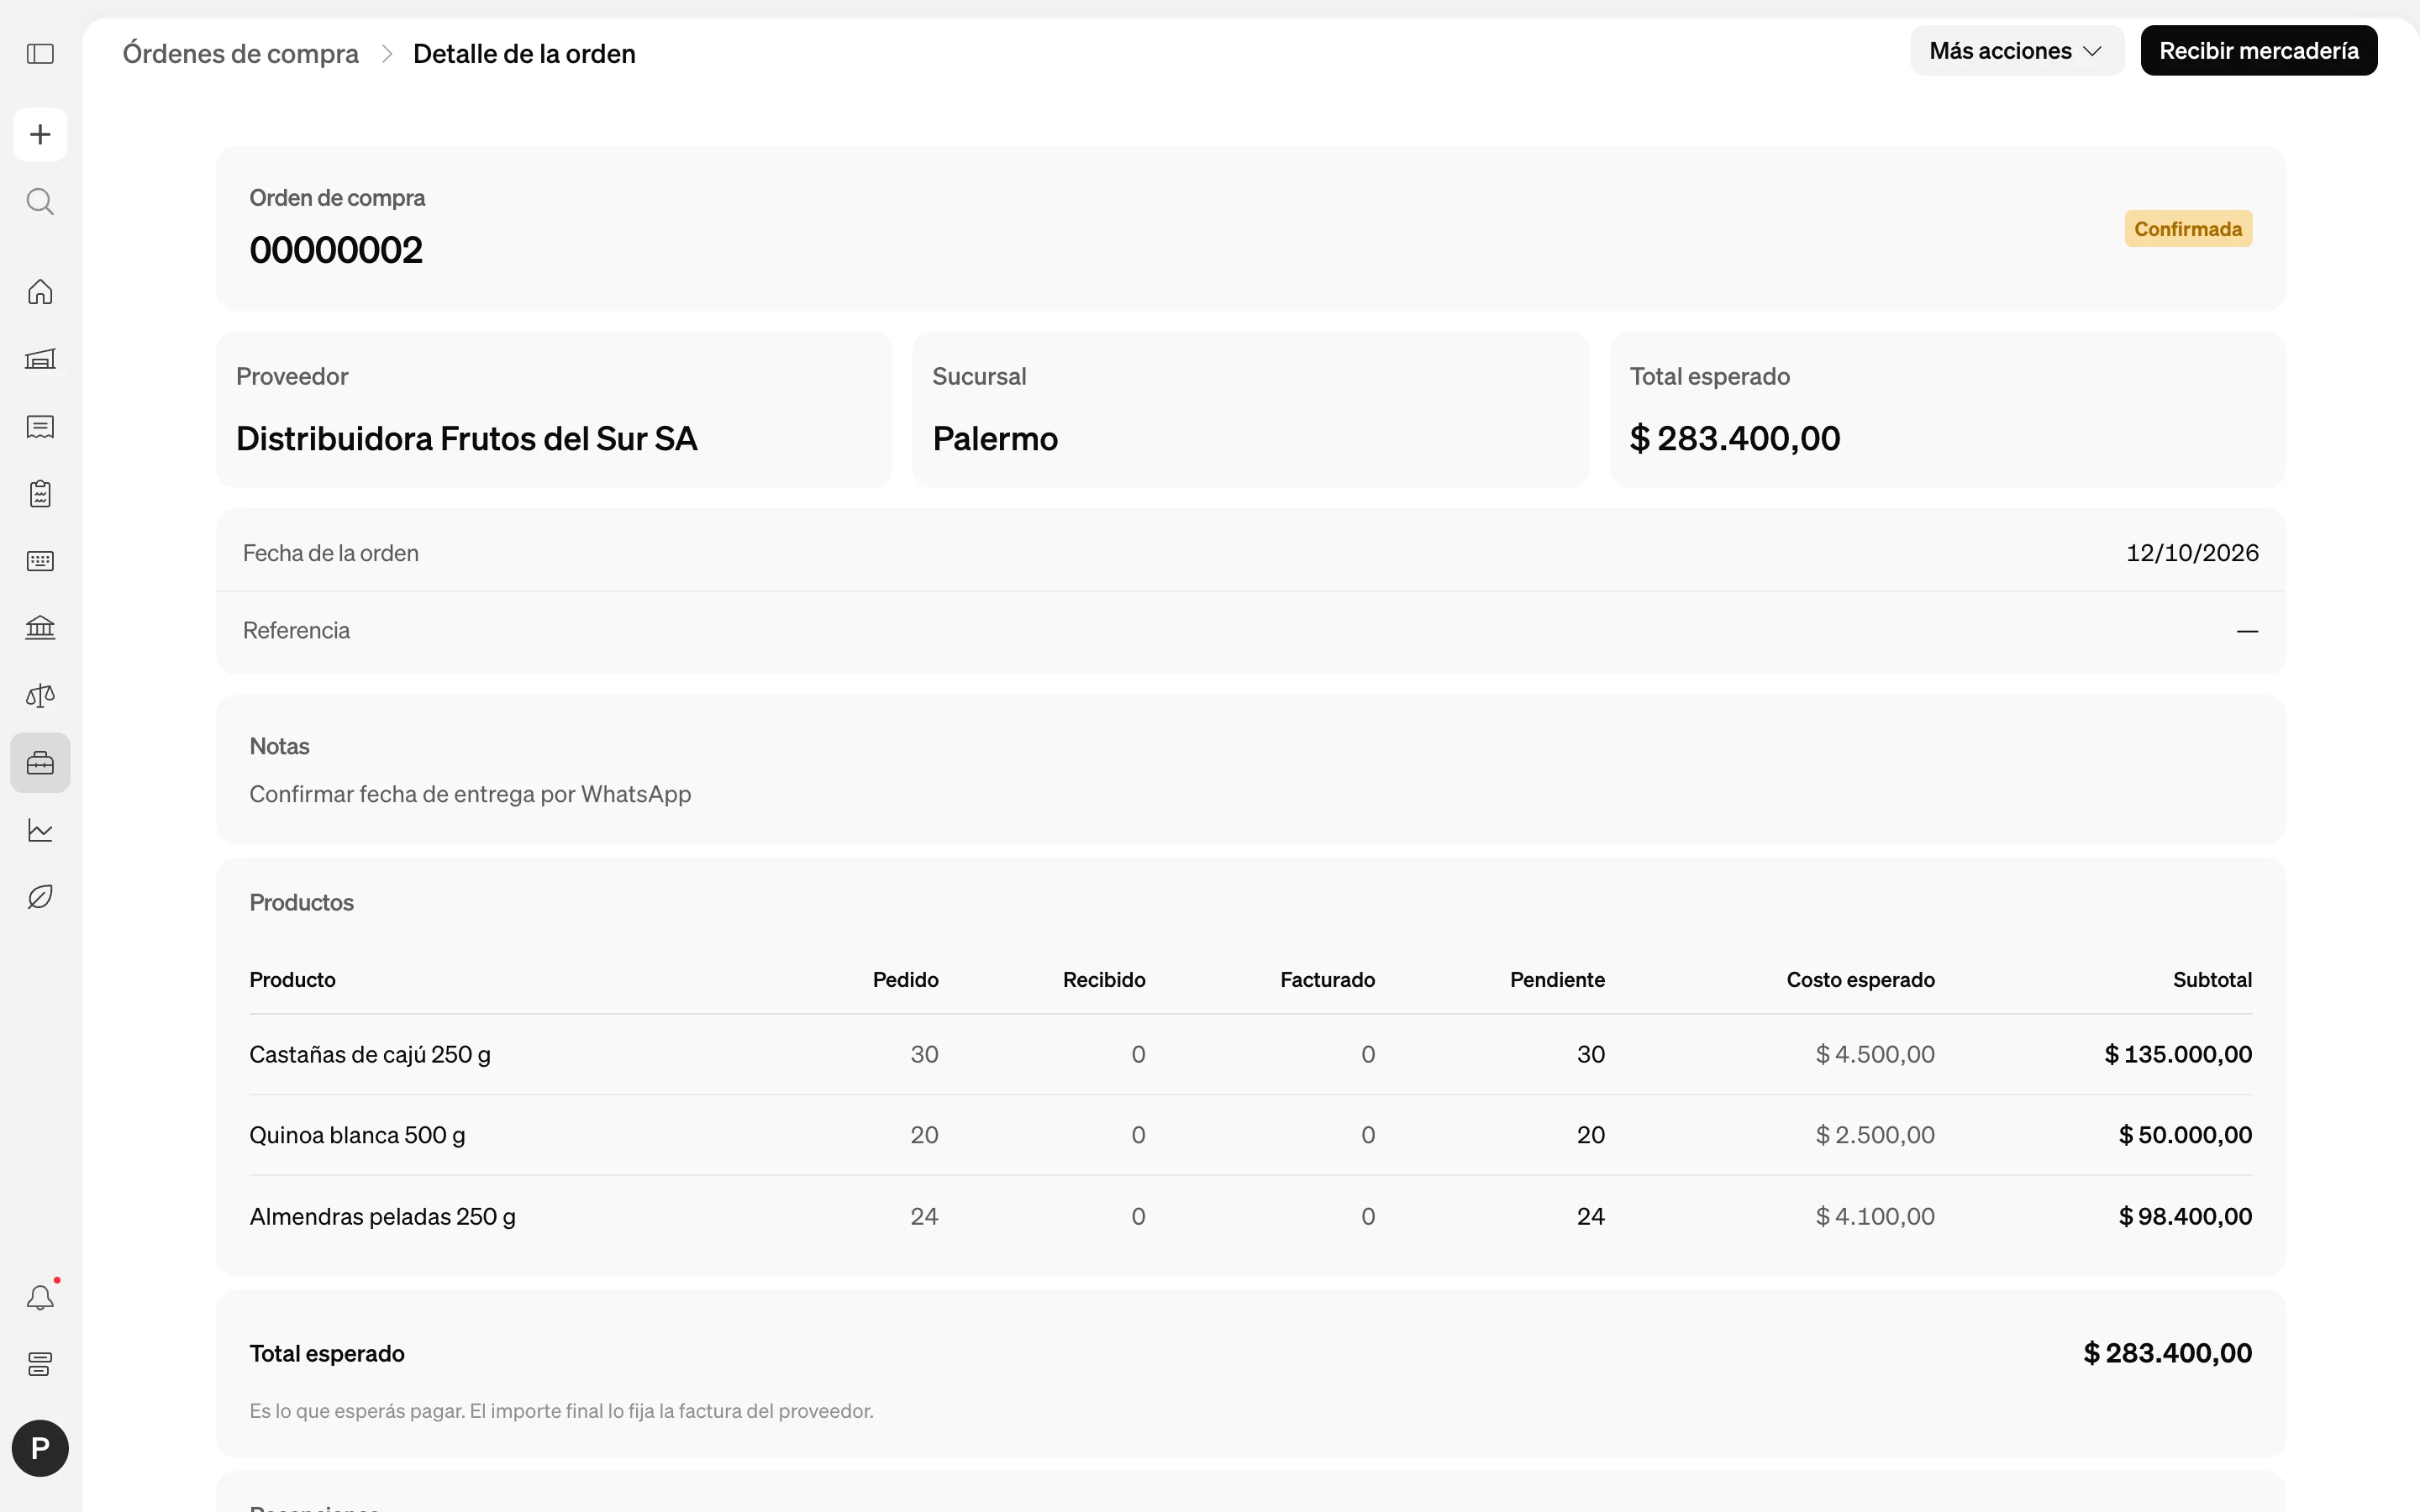Click the note Confirmar fecha de entrega por WhatsApp
2420x1512 pixels.
coord(470,794)
